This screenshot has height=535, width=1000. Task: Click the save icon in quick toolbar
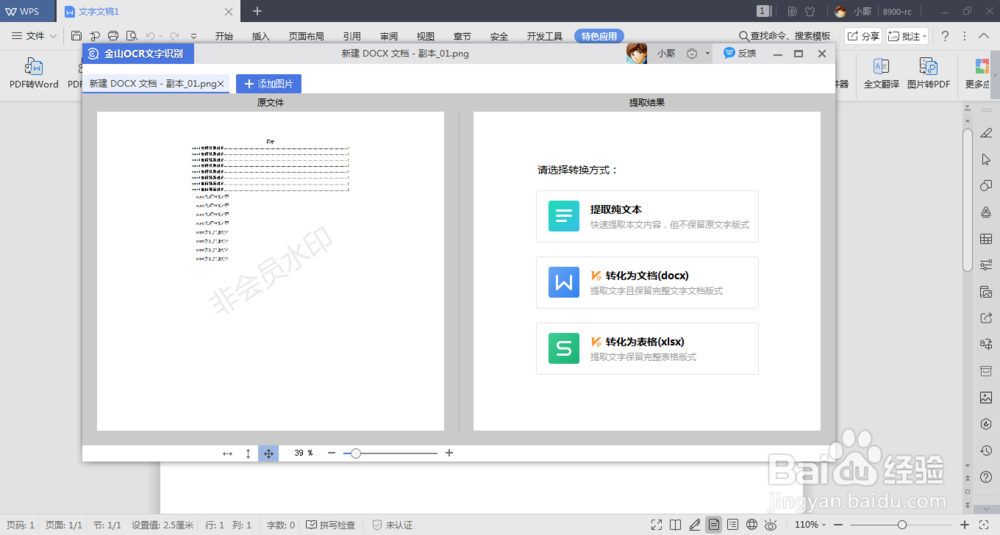point(76,36)
